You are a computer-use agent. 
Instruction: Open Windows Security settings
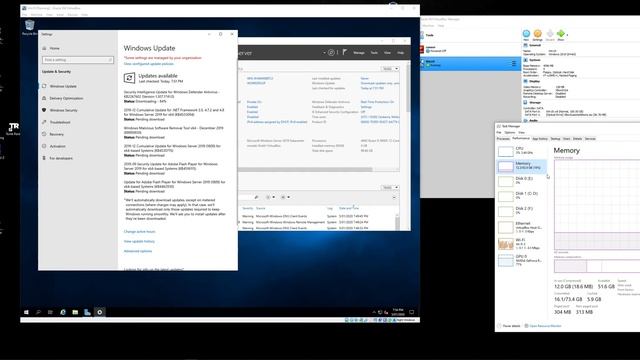(x=63, y=110)
